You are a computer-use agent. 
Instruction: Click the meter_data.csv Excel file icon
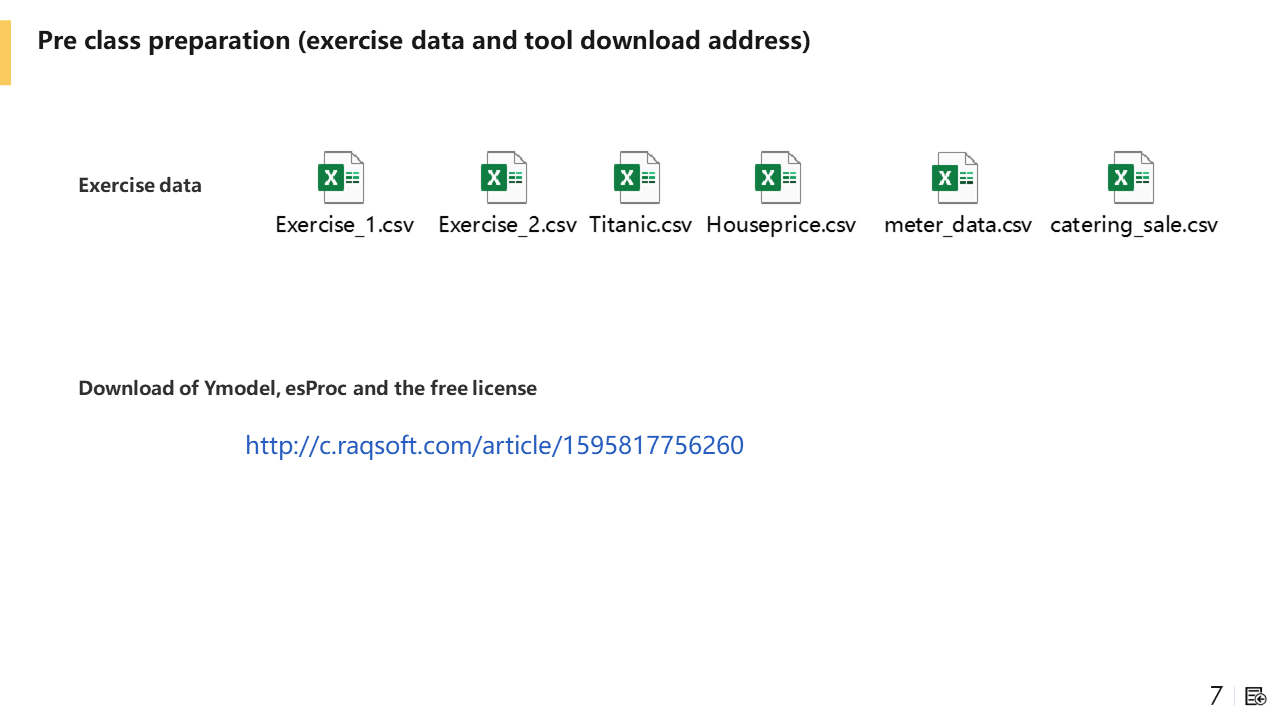coord(955,178)
